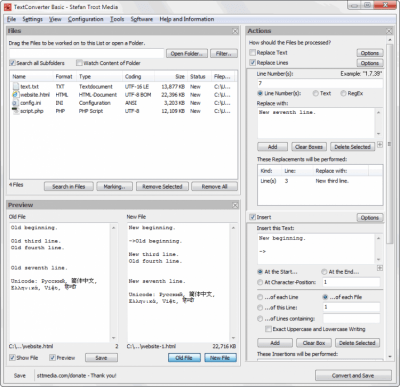Click the plus icon beside Delete Selected
The width and height of the screenshot is (400, 387).
click(x=380, y=144)
